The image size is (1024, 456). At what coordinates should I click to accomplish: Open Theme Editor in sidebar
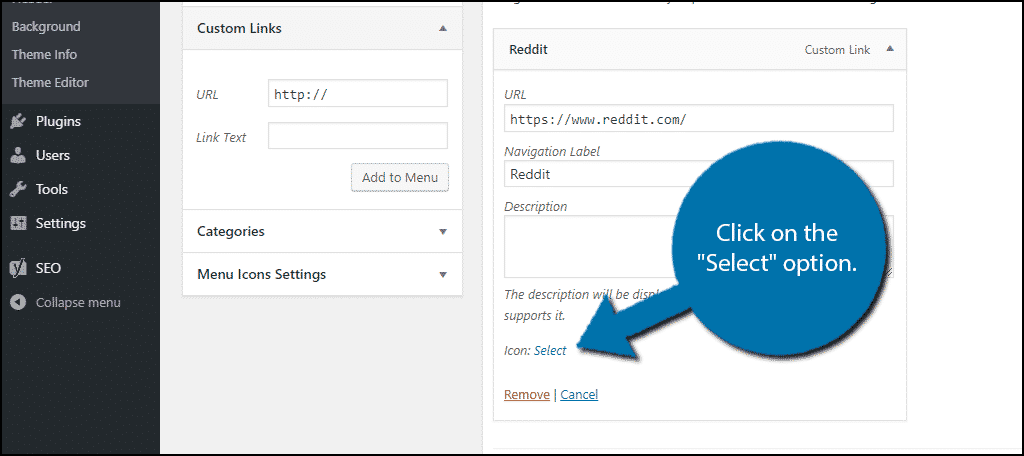[50, 82]
